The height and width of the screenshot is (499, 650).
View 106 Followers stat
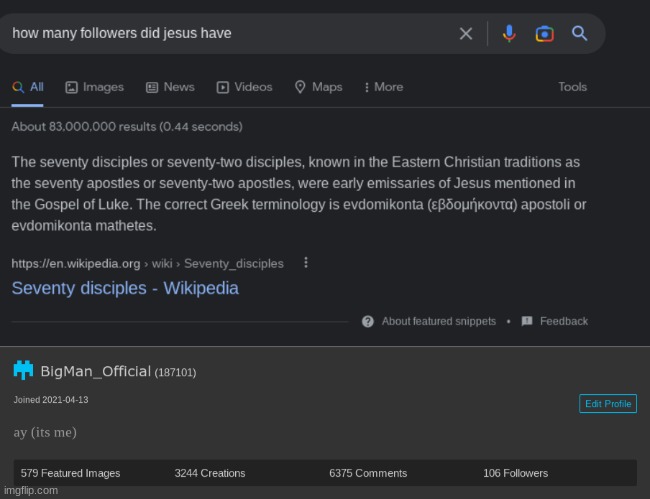tap(516, 473)
